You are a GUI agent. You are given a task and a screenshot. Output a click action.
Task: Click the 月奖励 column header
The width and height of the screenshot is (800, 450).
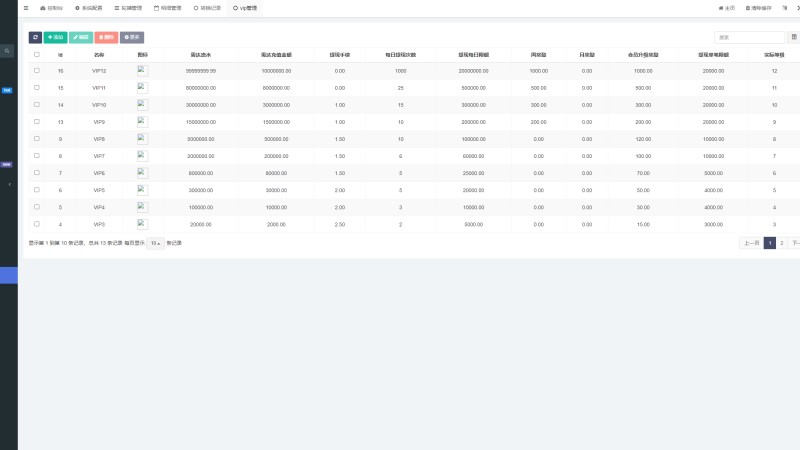point(587,55)
